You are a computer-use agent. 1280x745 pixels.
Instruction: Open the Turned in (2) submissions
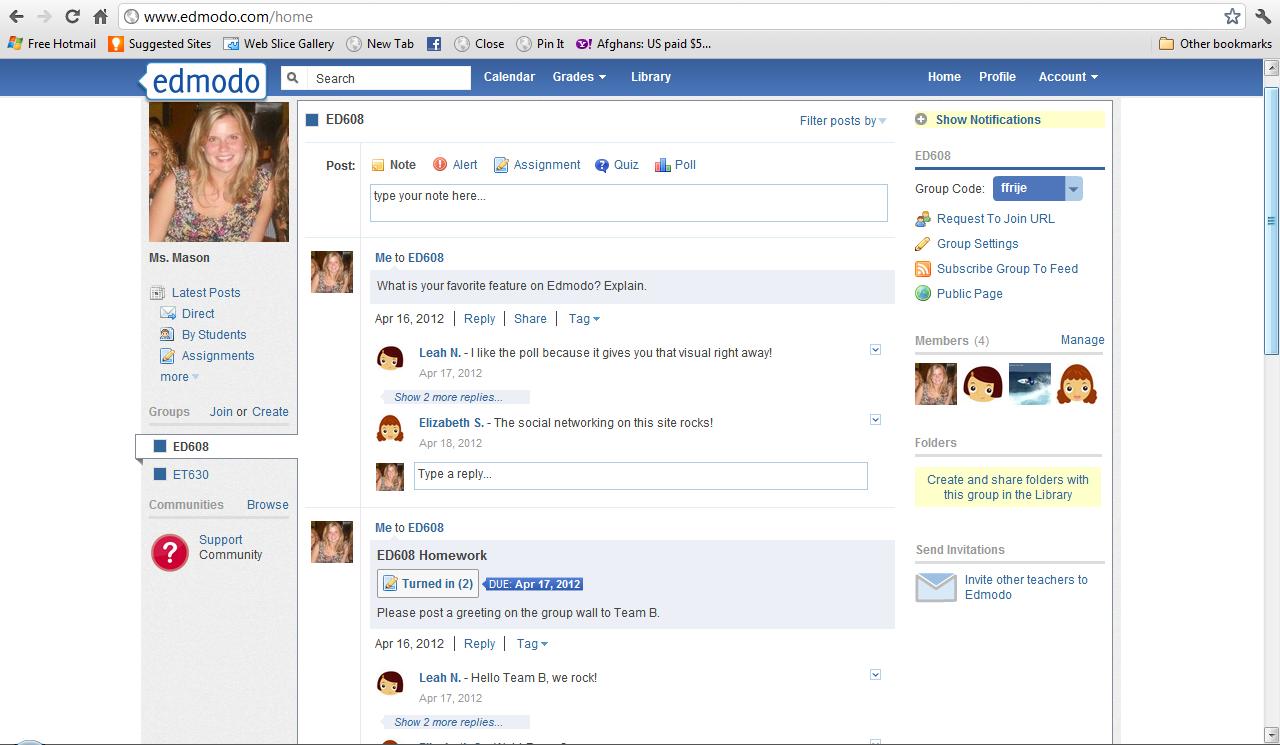tap(427, 583)
